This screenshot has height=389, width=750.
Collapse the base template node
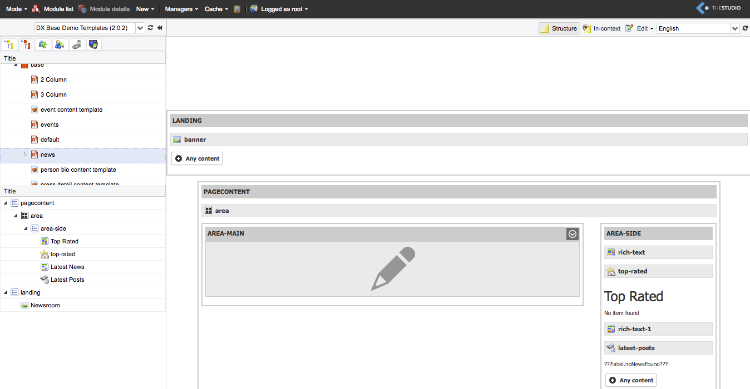(16, 65)
